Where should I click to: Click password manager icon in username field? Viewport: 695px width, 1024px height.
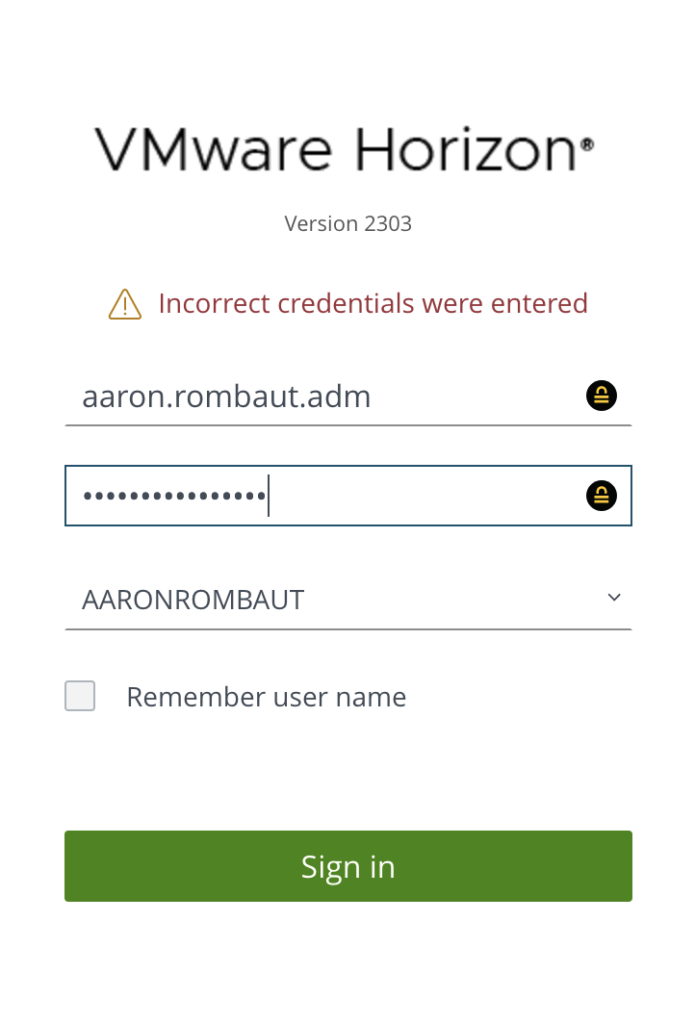[601, 396]
